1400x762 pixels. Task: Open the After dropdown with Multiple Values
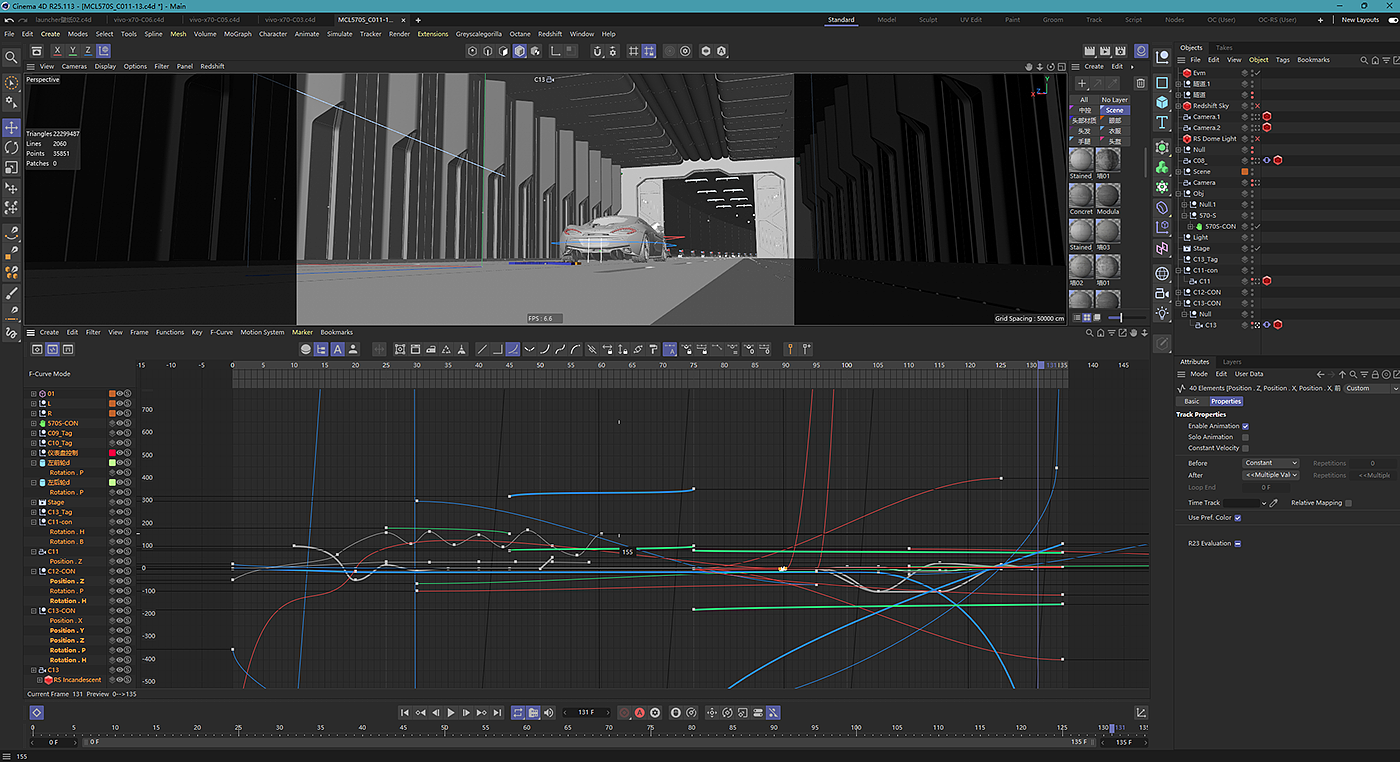[x=1270, y=475]
